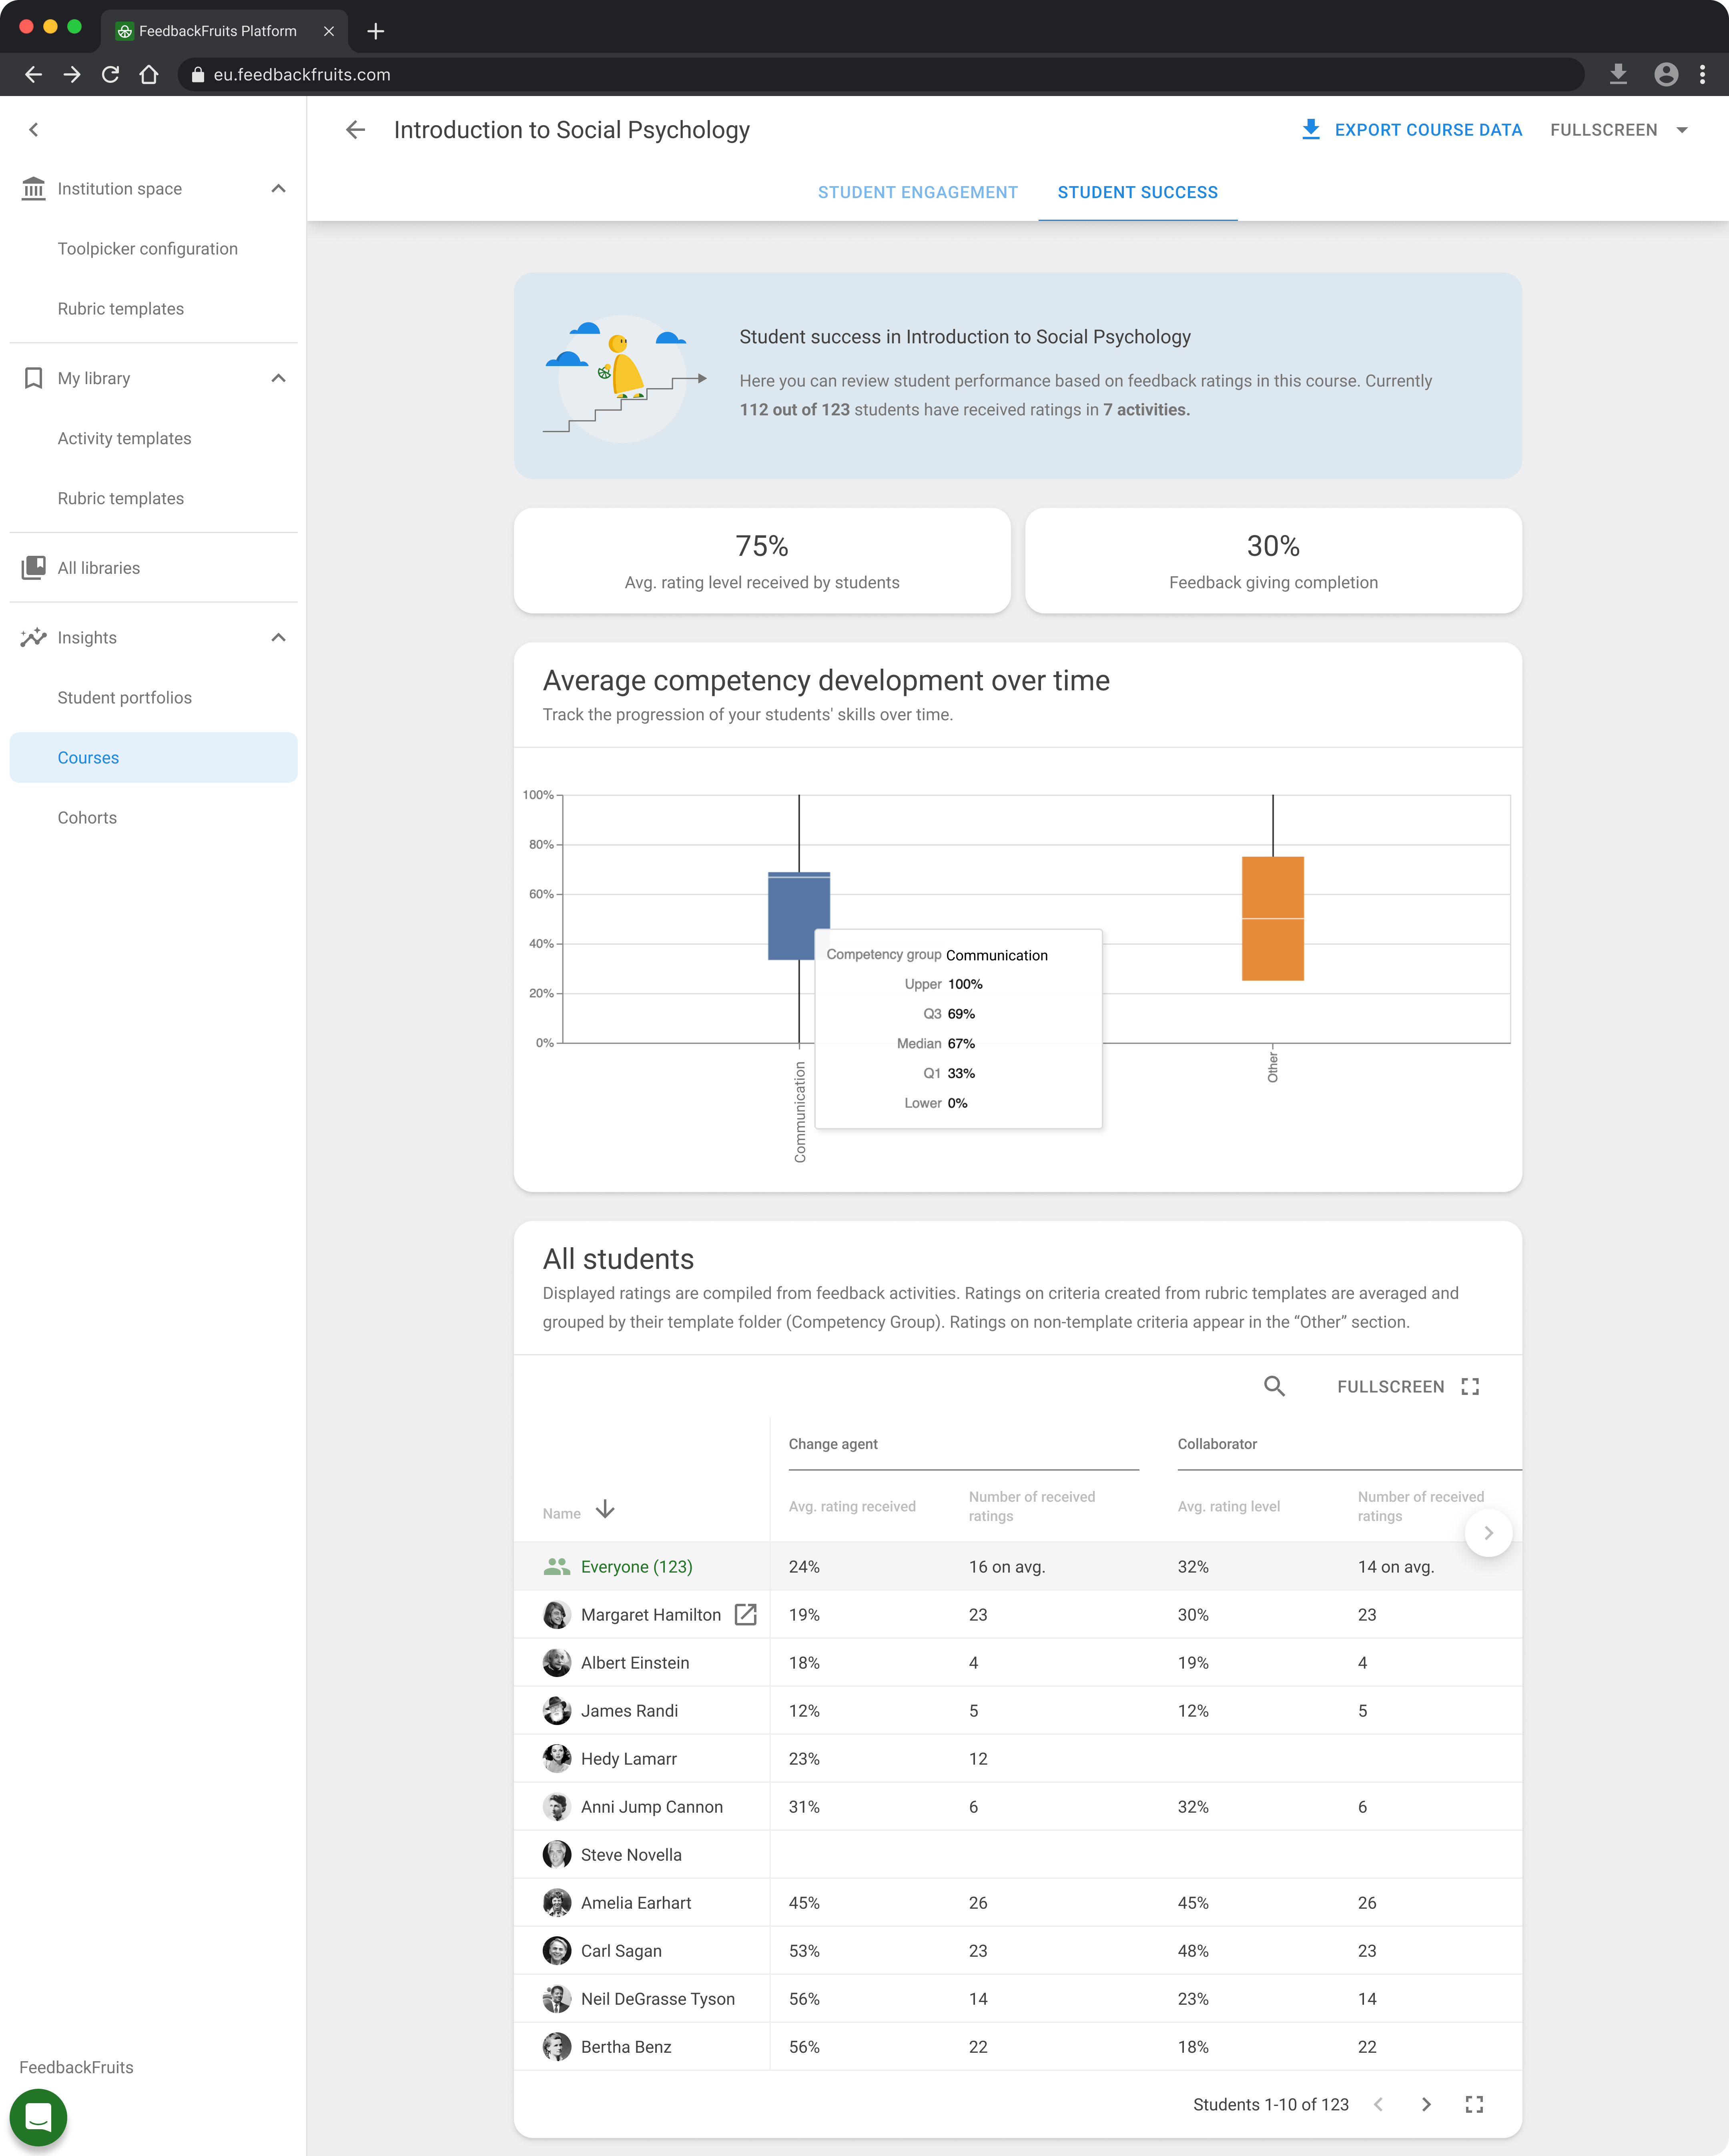The height and width of the screenshot is (2156, 1729).
Task: Click the All students FULLSCREEN button
Action: point(1408,1387)
